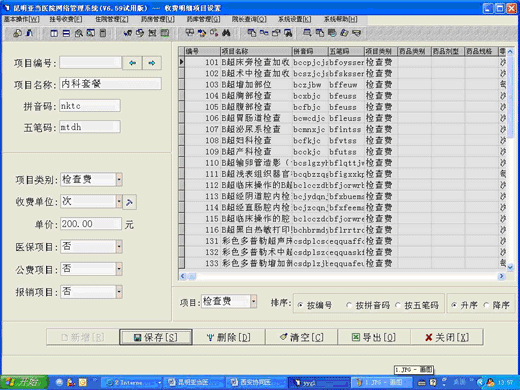520x390 pixels.
Task: Open the 系统帮助[H] menu
Action: [x=340, y=19]
